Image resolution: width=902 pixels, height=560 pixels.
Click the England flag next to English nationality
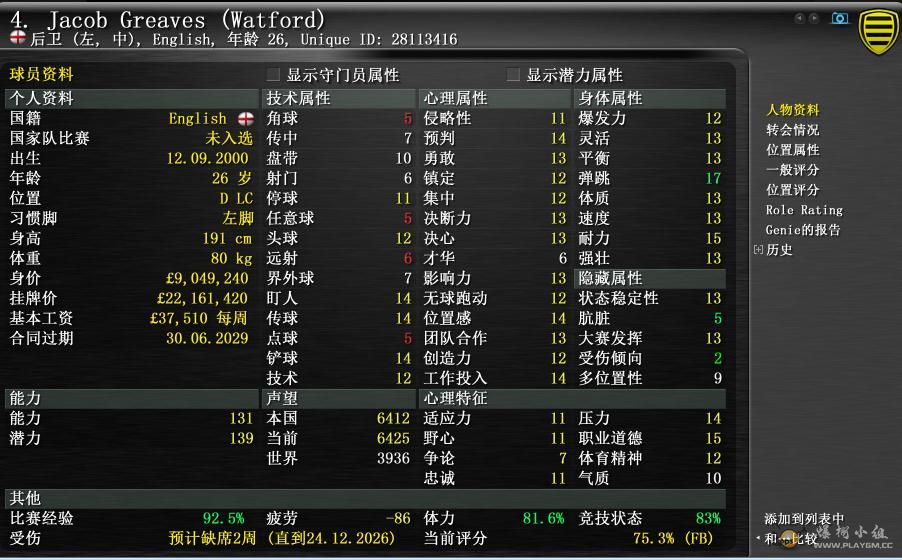coord(245,118)
